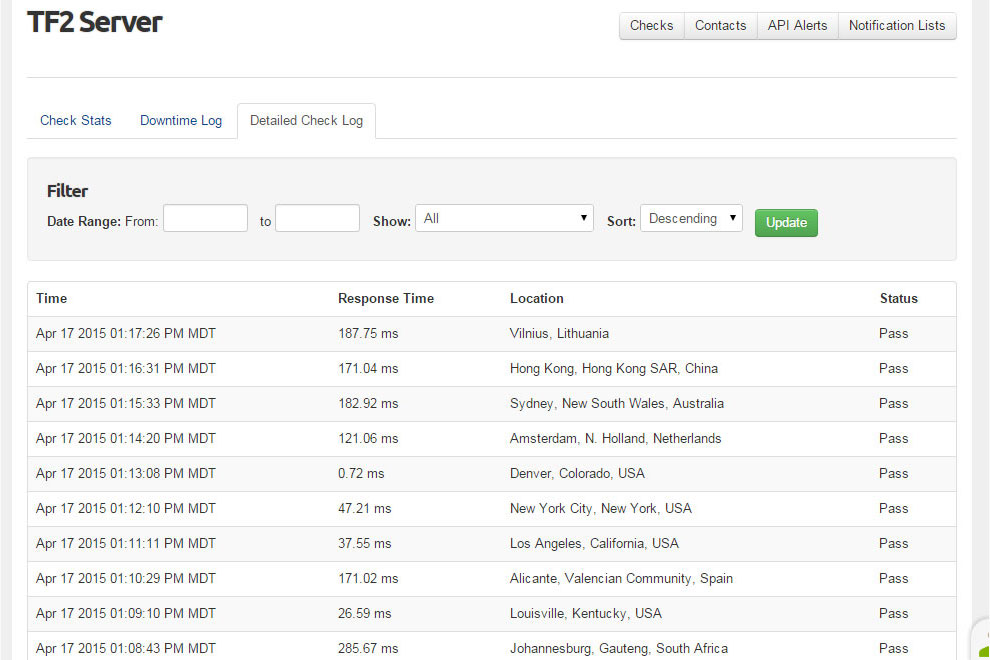Select the timestamp Apr 17 2015 01:14:20 PM MDT

[126, 438]
